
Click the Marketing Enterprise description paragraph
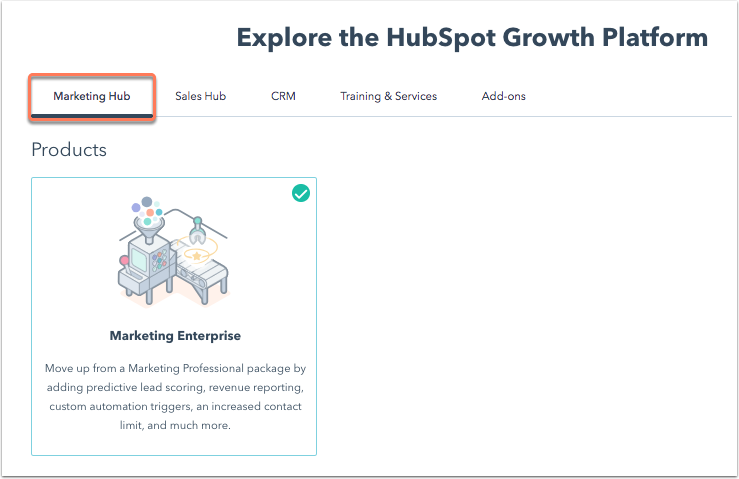[175, 396]
